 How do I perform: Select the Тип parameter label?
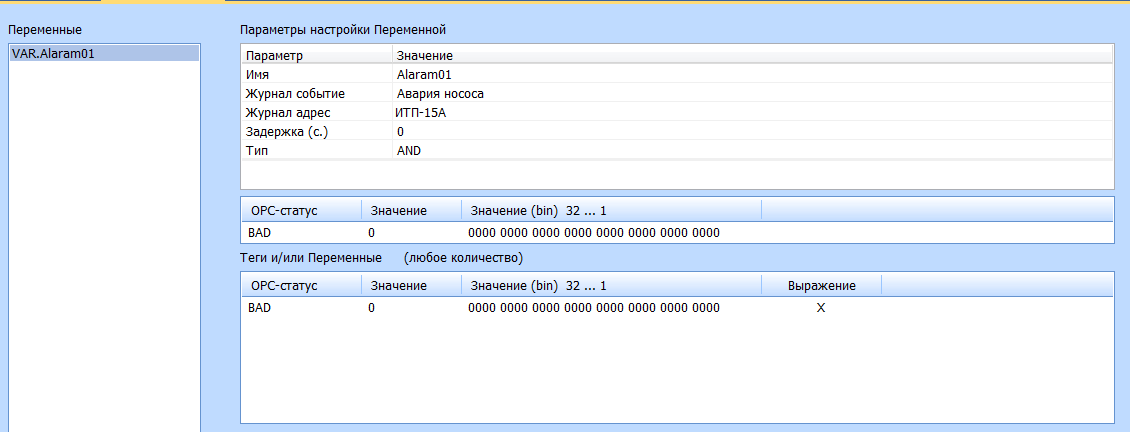pyautogui.click(x=256, y=151)
